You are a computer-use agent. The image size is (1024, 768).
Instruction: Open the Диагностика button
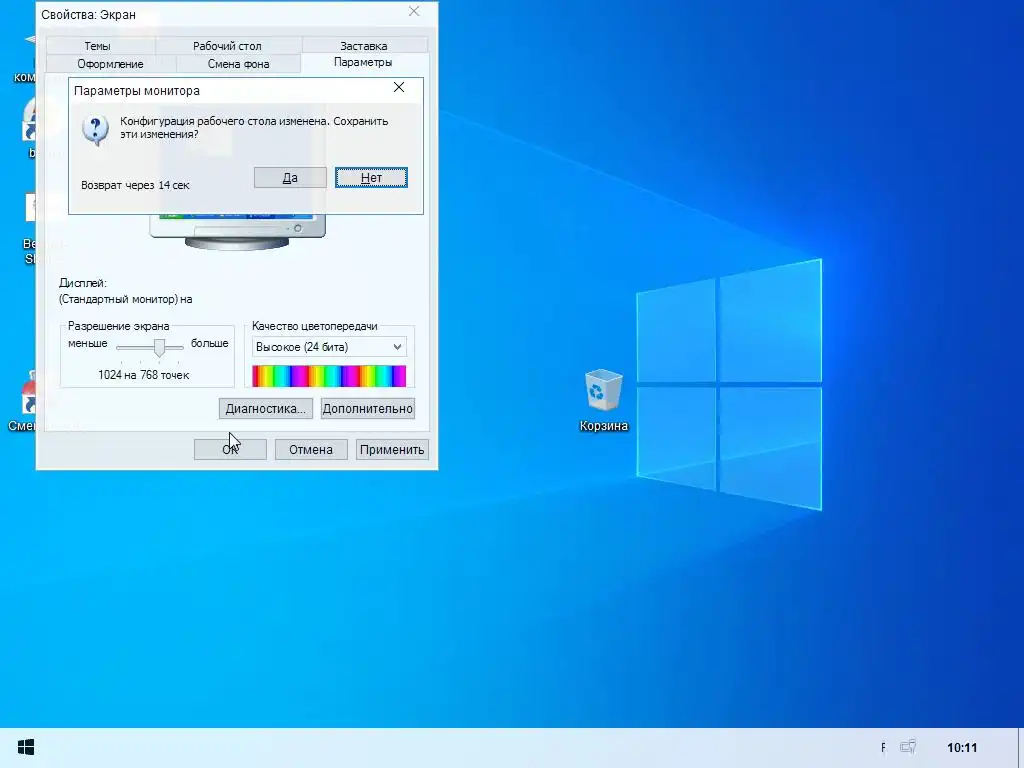coord(266,409)
